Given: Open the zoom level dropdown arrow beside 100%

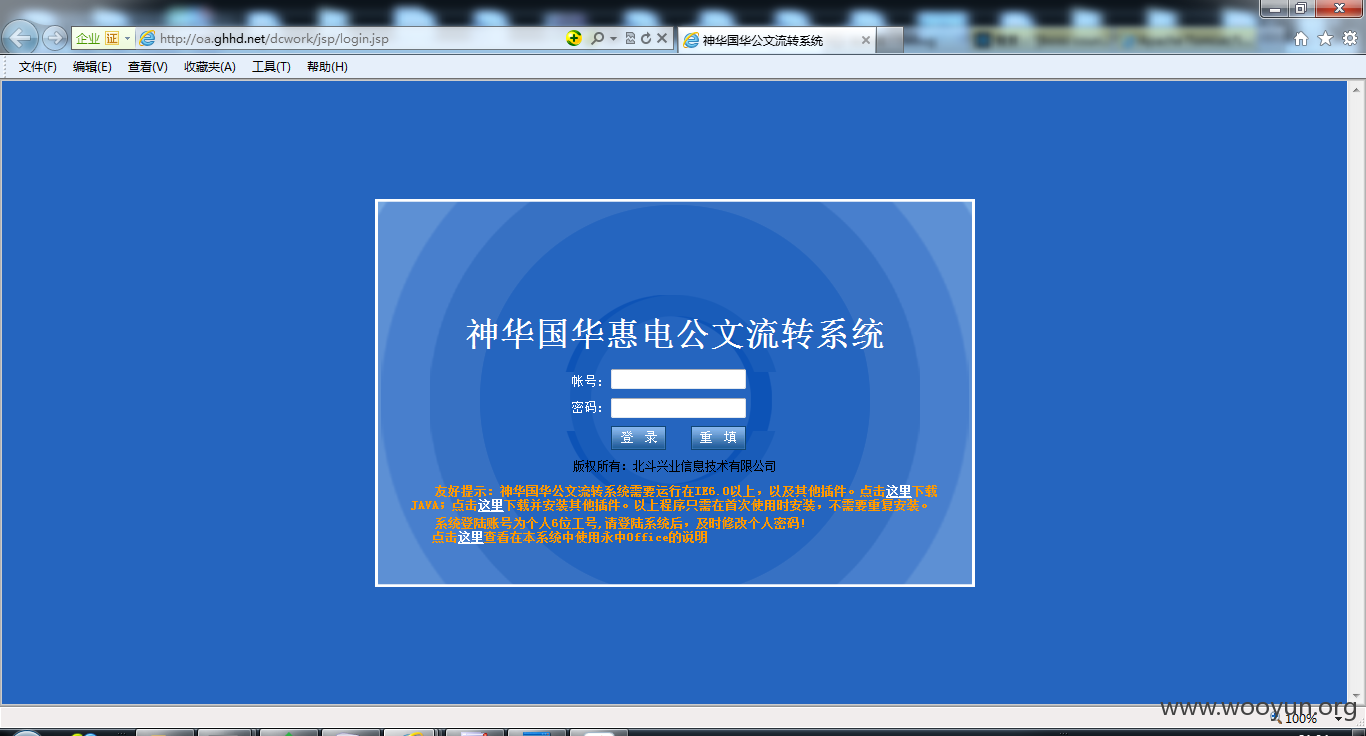Looking at the screenshot, I should [1339, 719].
